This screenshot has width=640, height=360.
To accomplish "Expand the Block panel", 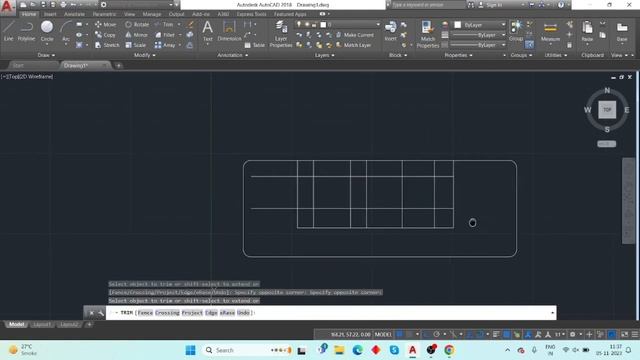I will tap(398, 55).
